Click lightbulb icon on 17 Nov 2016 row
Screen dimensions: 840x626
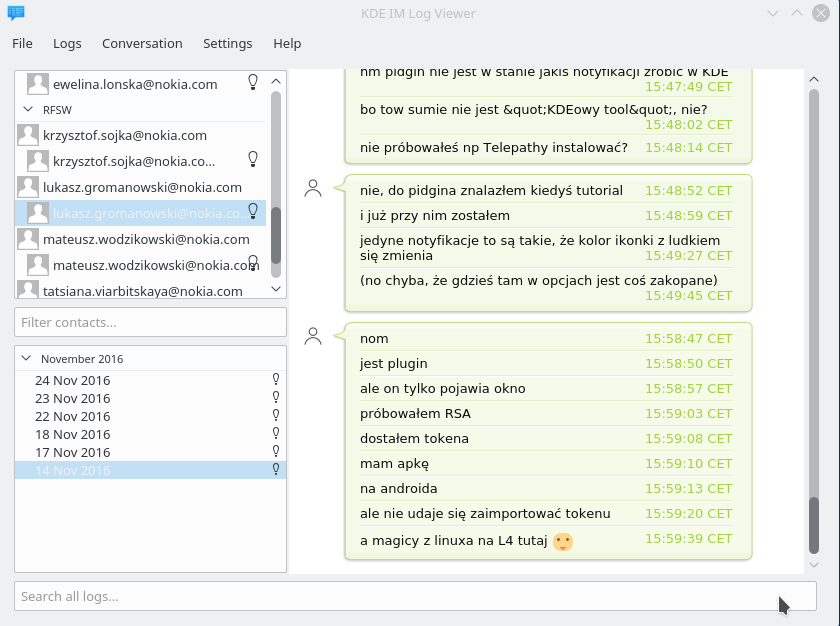click(276, 451)
